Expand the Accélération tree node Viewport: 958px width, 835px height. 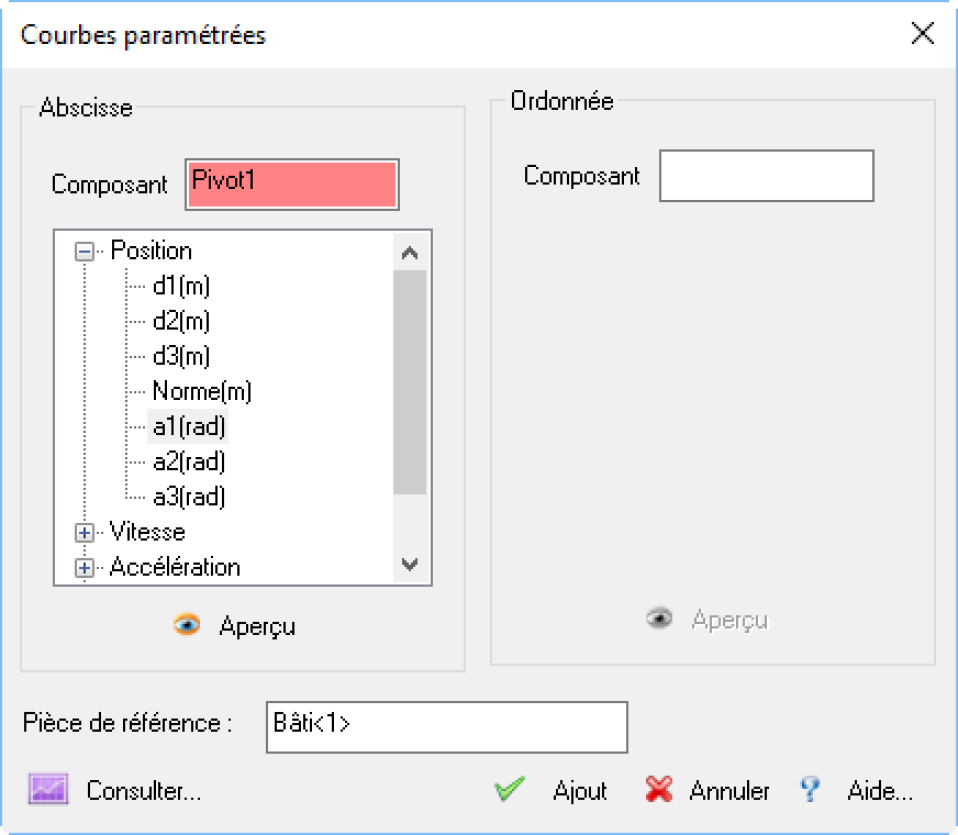(x=84, y=568)
